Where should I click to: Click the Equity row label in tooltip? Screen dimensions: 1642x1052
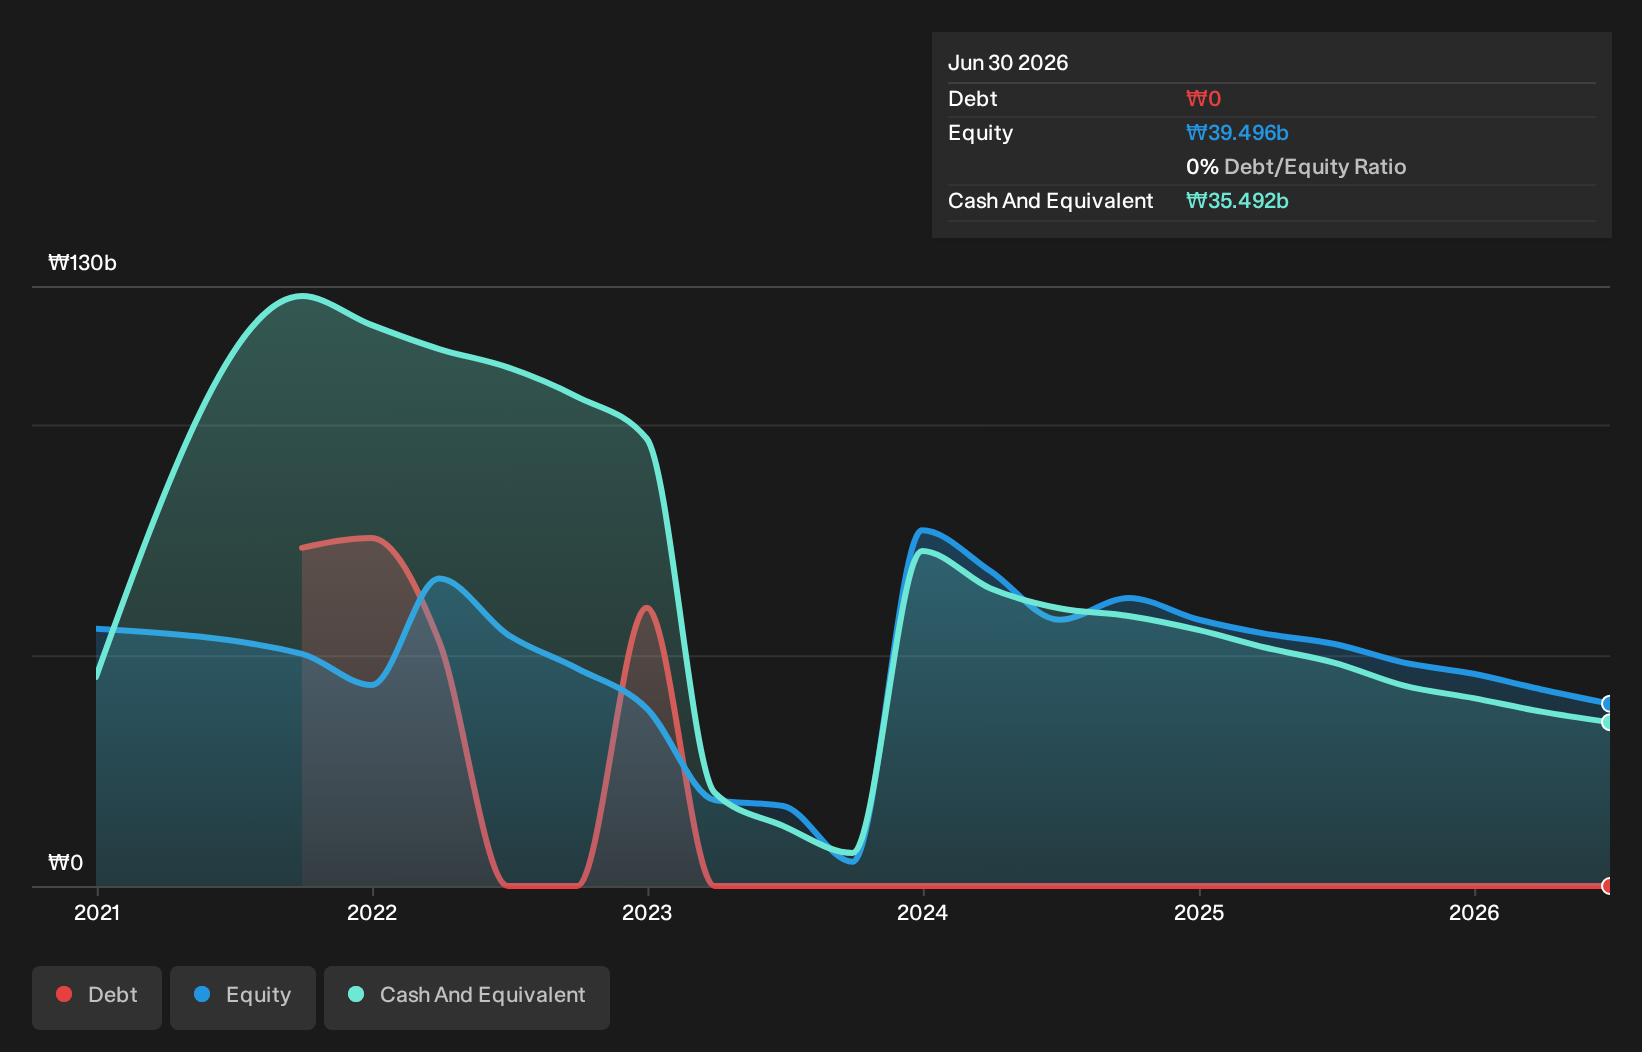tap(981, 133)
